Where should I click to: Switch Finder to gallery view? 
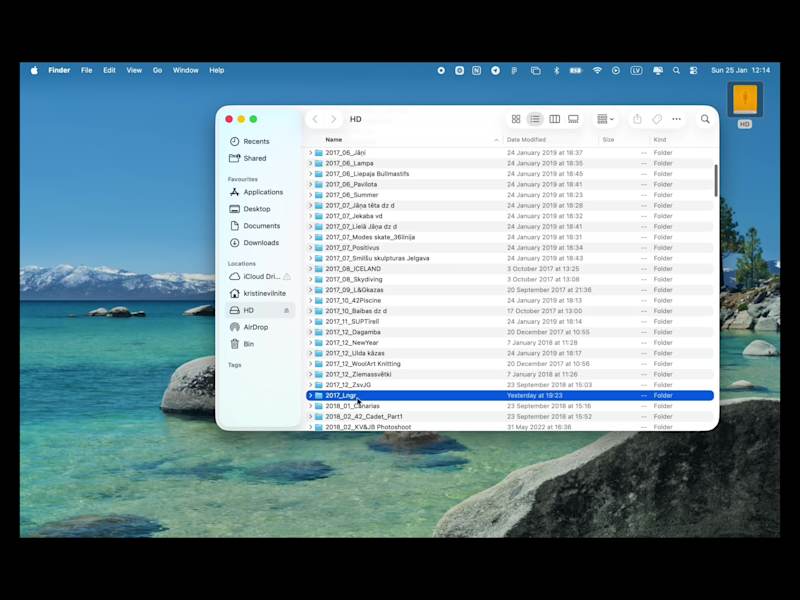pyautogui.click(x=573, y=119)
